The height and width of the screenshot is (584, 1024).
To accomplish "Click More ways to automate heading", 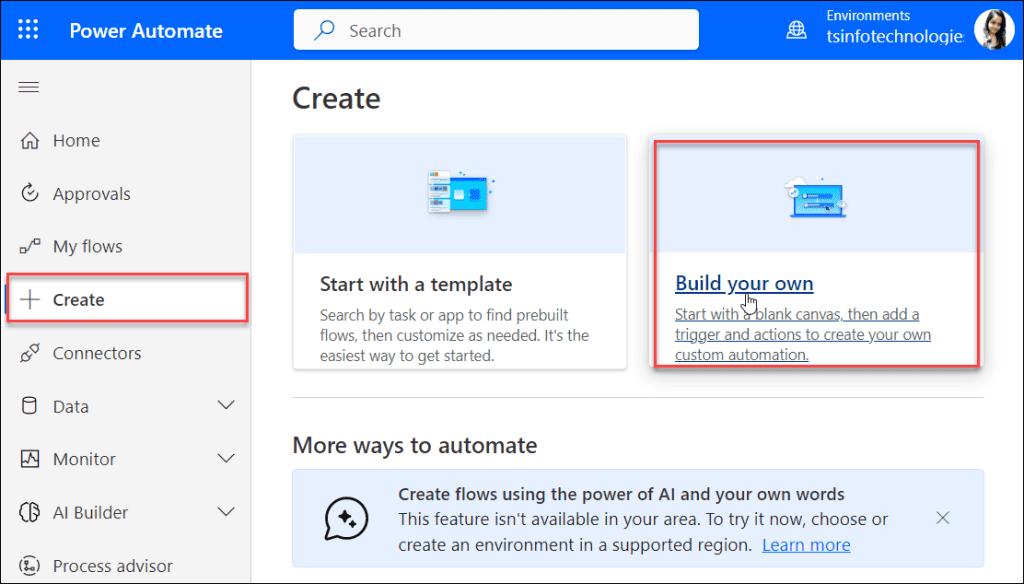I will coord(415,445).
